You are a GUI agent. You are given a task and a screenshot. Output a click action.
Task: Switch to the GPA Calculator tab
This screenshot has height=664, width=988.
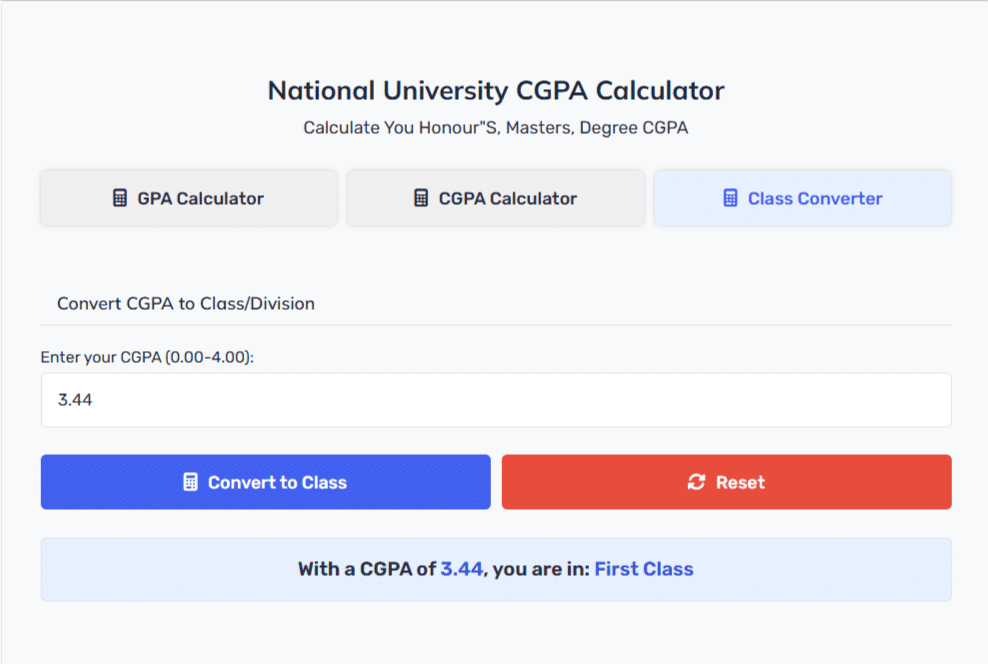tap(189, 198)
